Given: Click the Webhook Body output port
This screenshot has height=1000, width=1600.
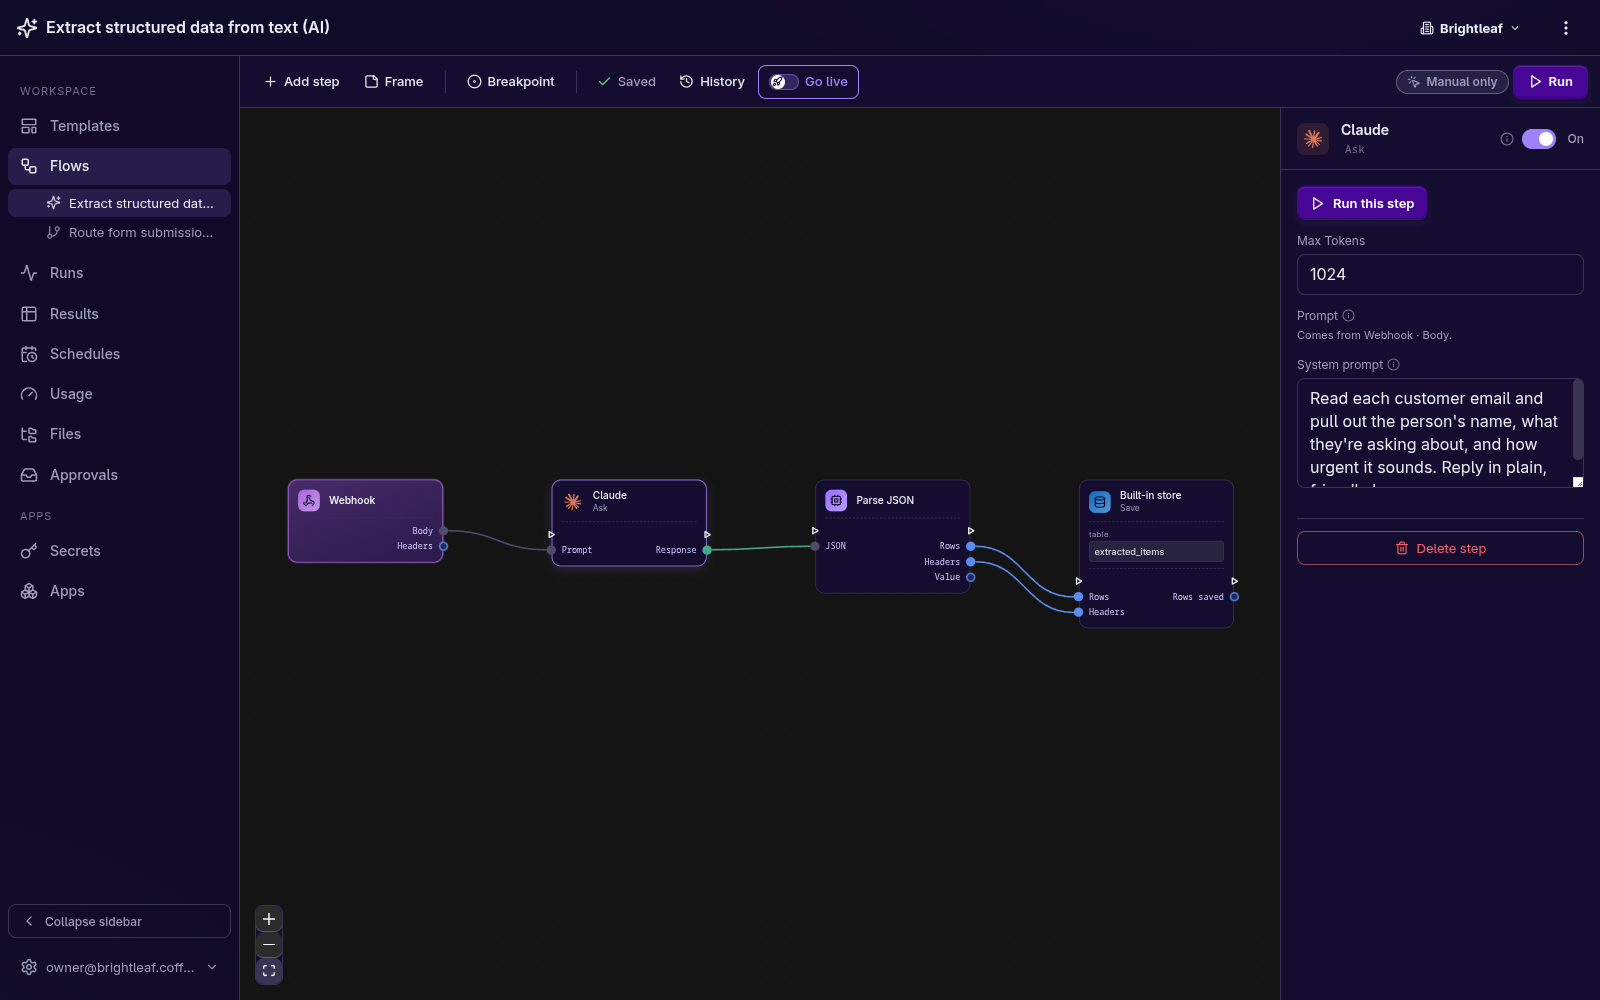Looking at the screenshot, I should [x=443, y=531].
